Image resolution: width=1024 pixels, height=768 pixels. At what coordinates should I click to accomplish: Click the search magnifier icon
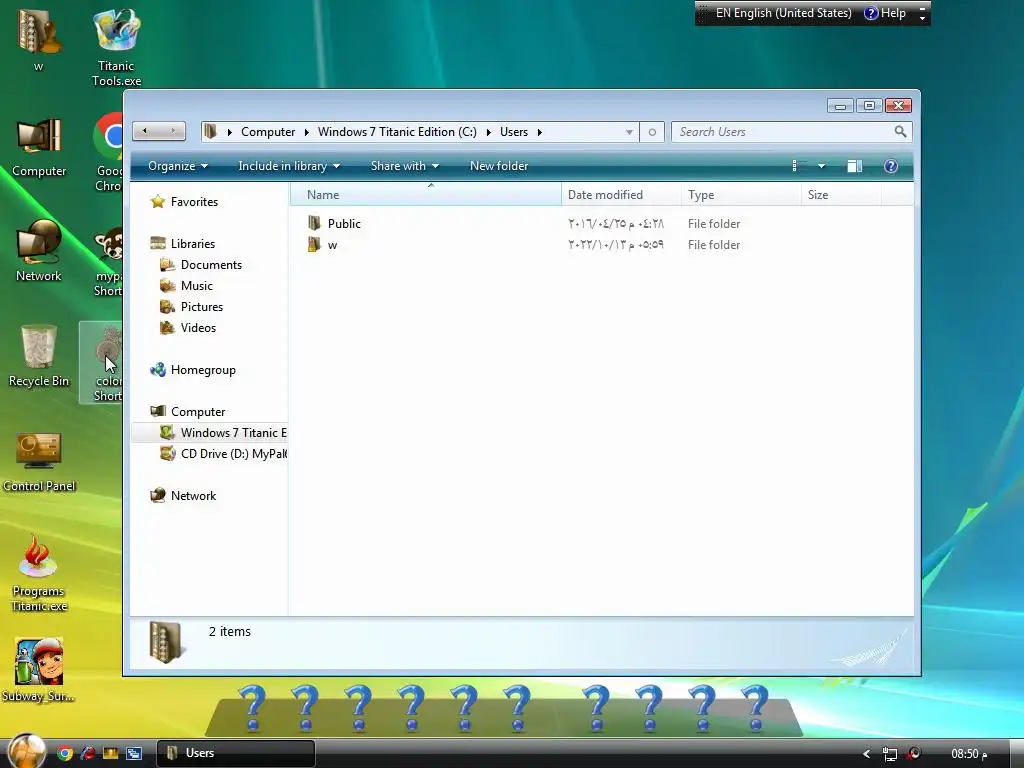tap(900, 131)
